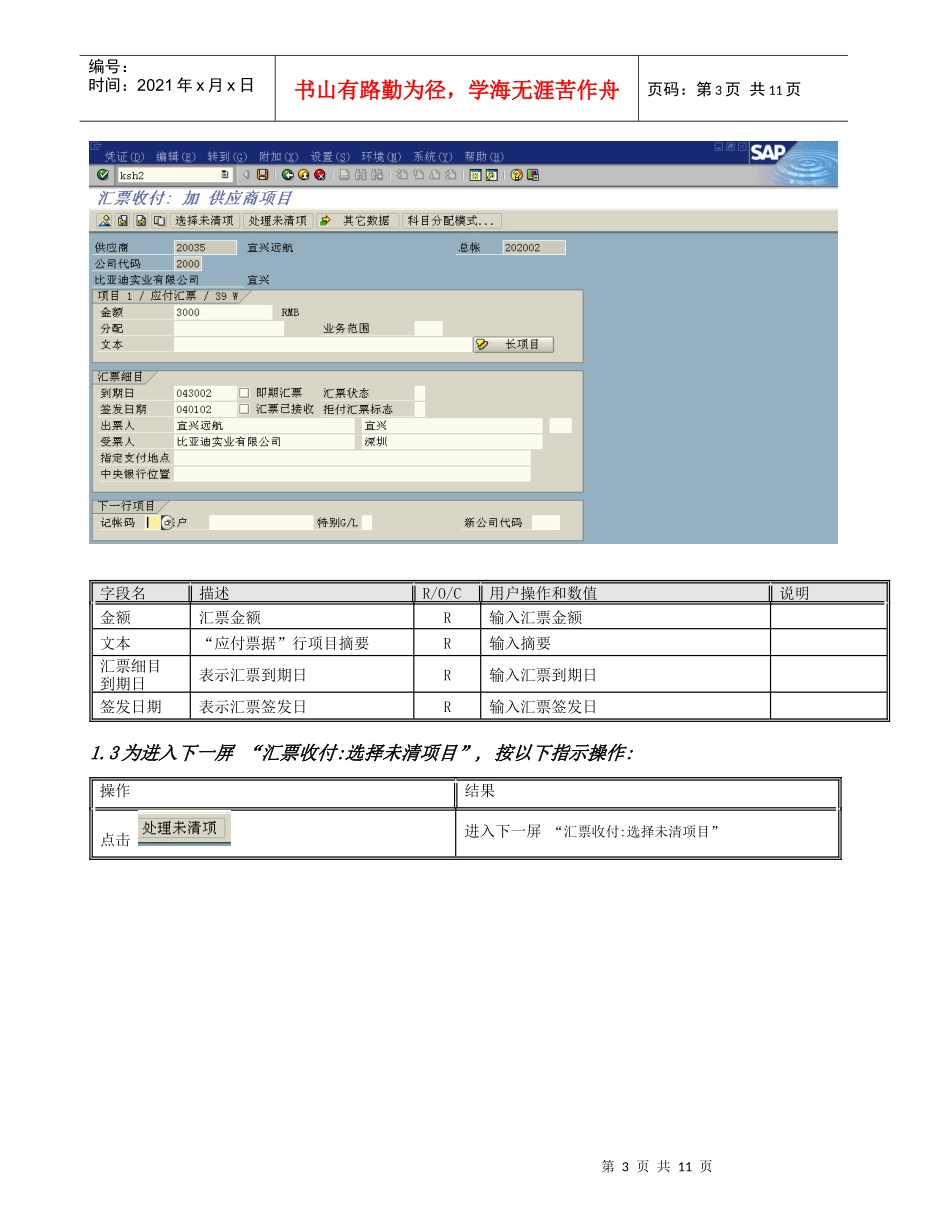This screenshot has width=950, height=1230.
Task: Open the 环境(N) menu
Action: (x=381, y=157)
